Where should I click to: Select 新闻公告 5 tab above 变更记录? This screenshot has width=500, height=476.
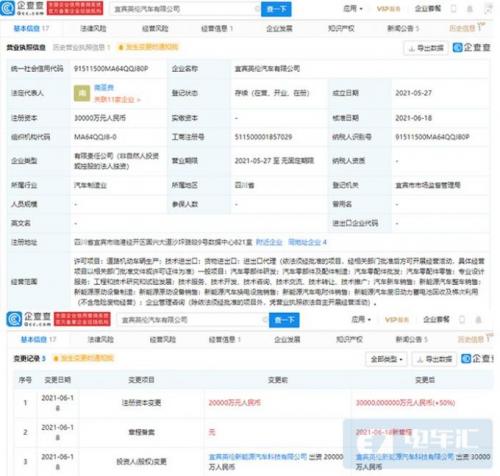pos(411,339)
